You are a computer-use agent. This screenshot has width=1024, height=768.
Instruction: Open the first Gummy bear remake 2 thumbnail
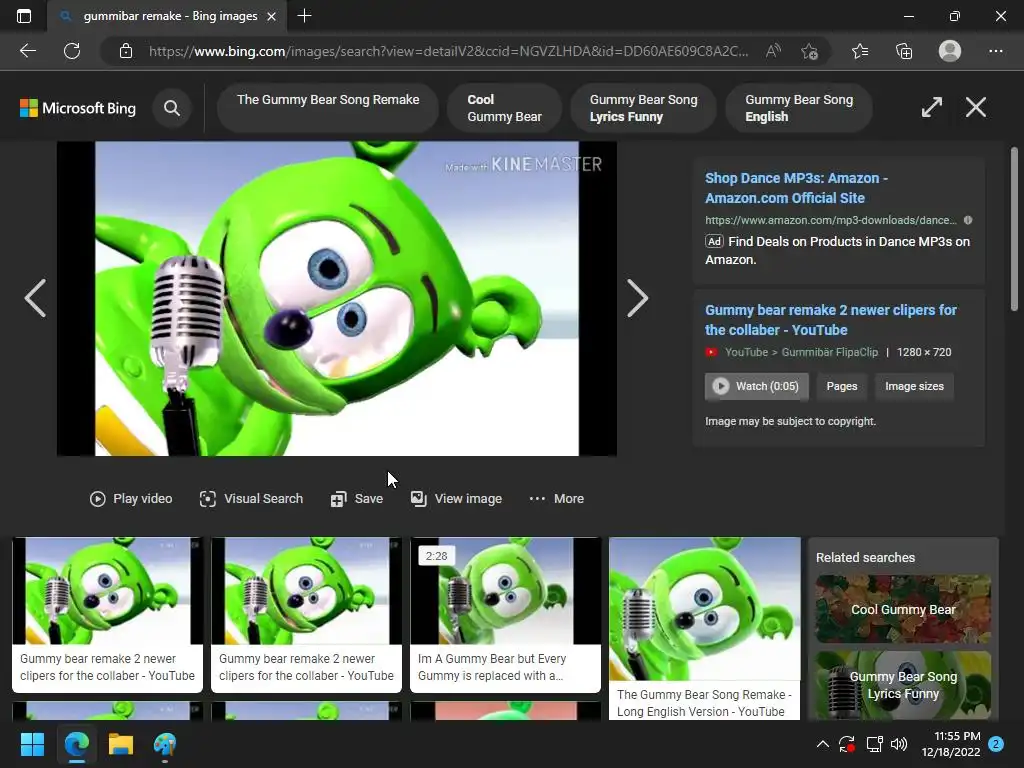108,615
